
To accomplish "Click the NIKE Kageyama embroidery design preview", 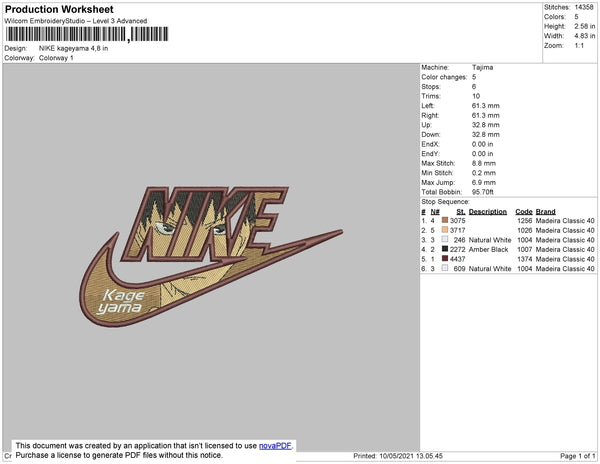I will click(211, 256).
